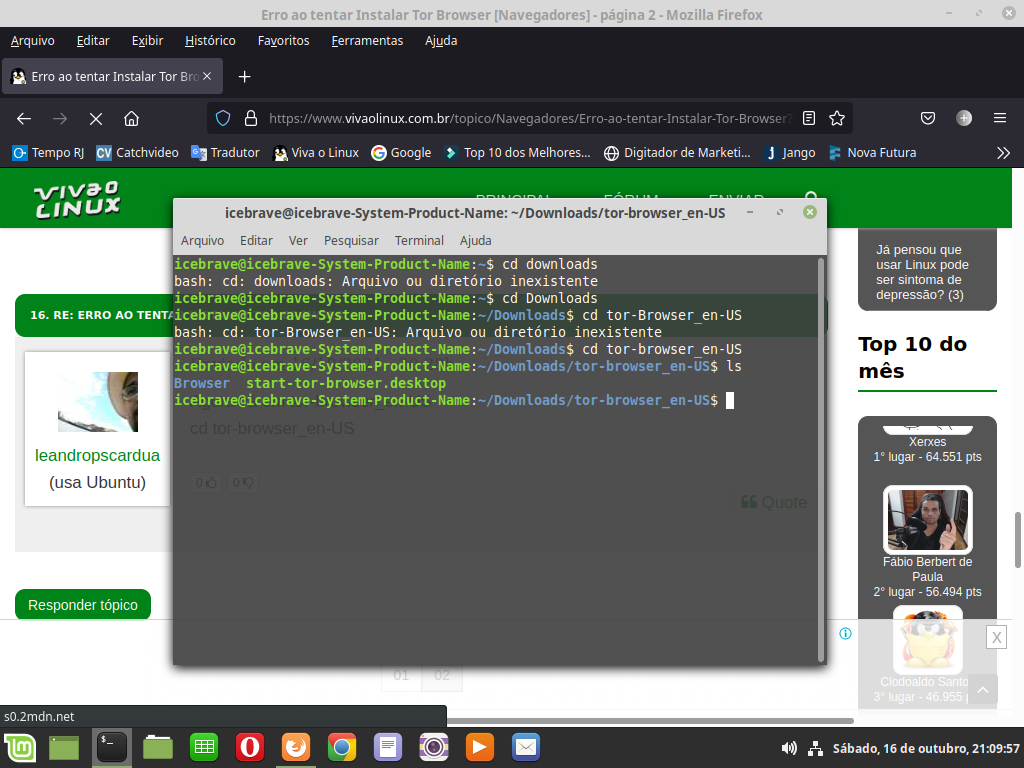Toggle reader view in the address bar
The width and height of the screenshot is (1024, 768).
pyautogui.click(x=808, y=118)
